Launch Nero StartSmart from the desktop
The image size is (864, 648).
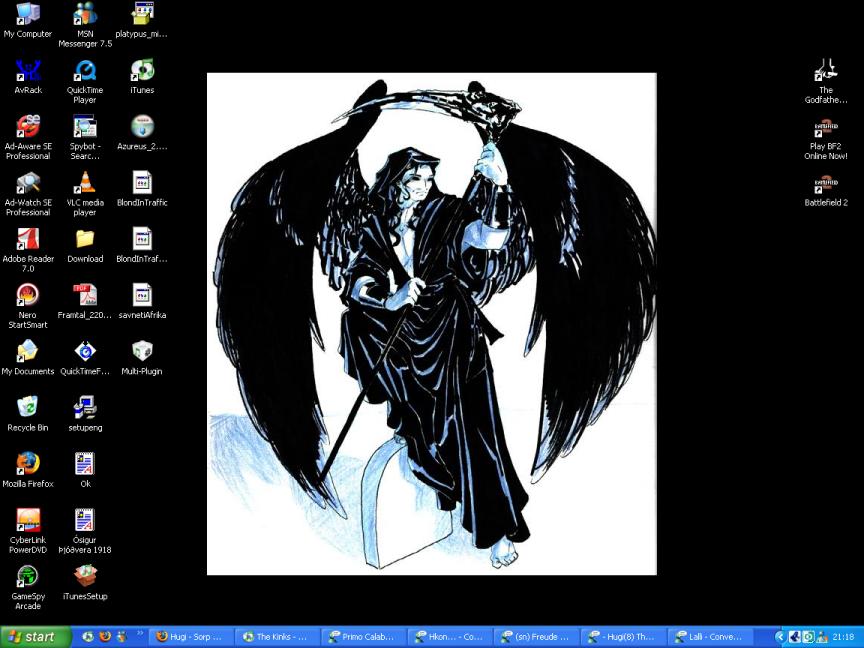(x=28, y=306)
